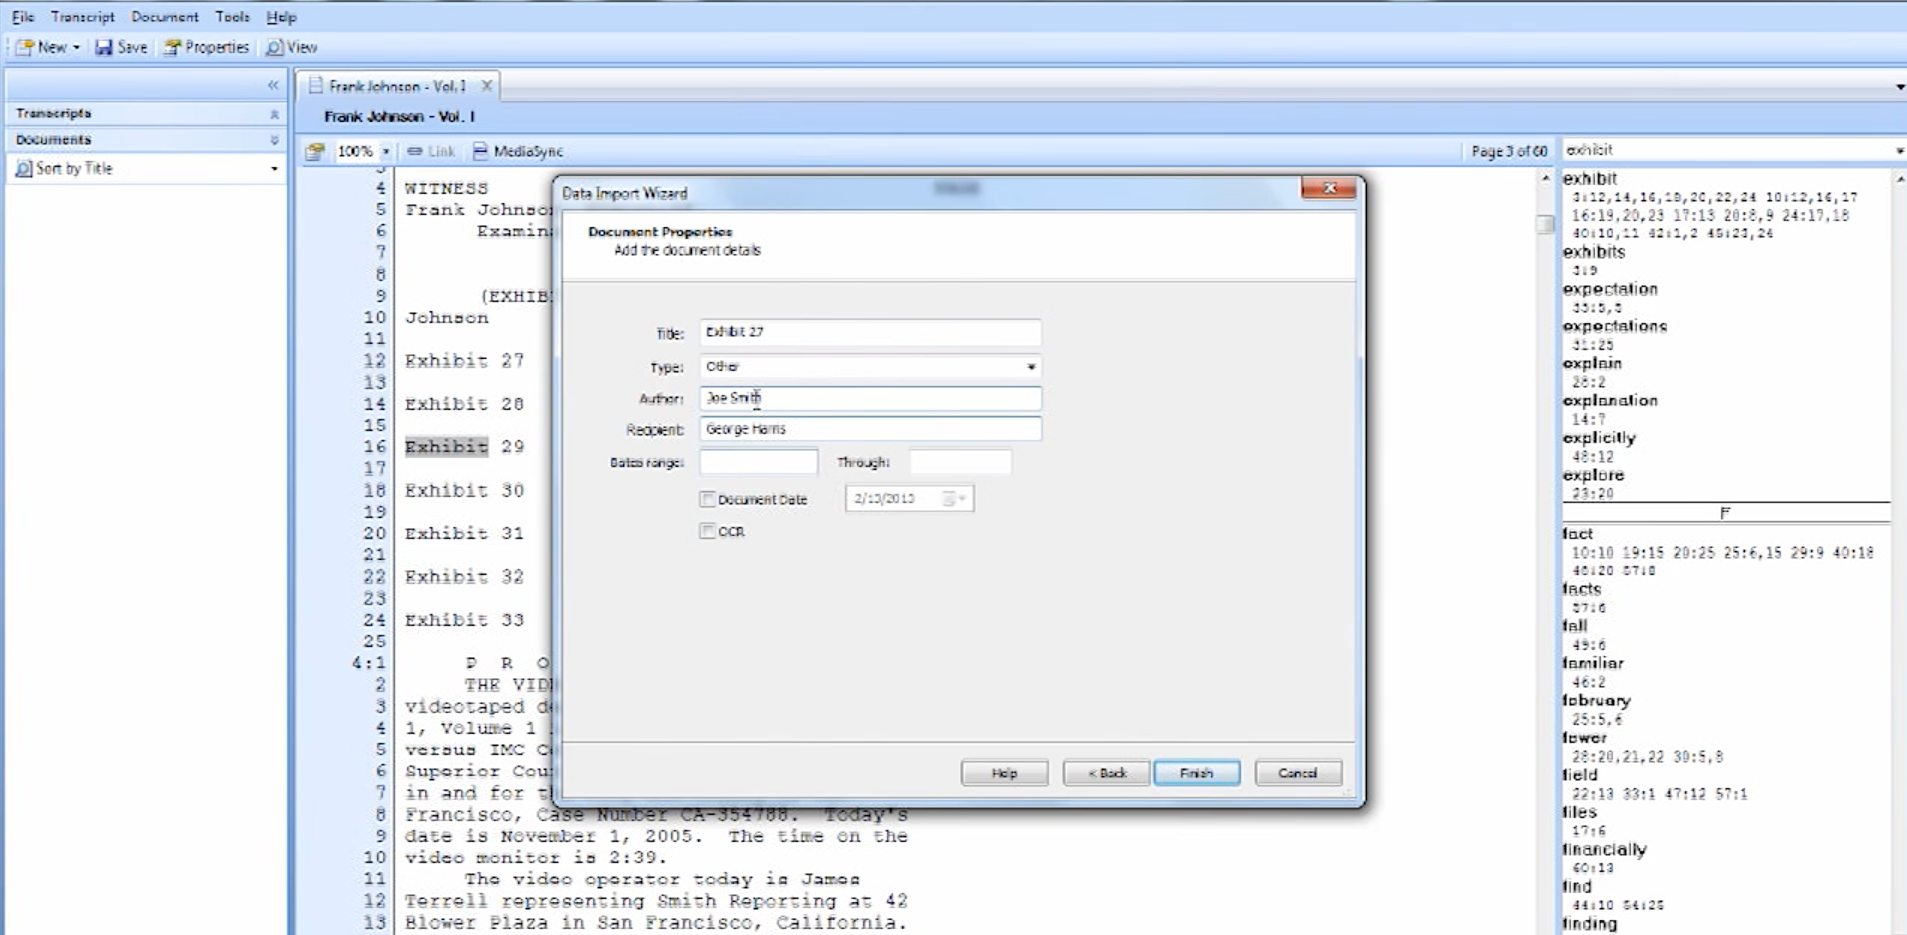Open the Tools menu
The width and height of the screenshot is (1907, 935).
coord(232,17)
